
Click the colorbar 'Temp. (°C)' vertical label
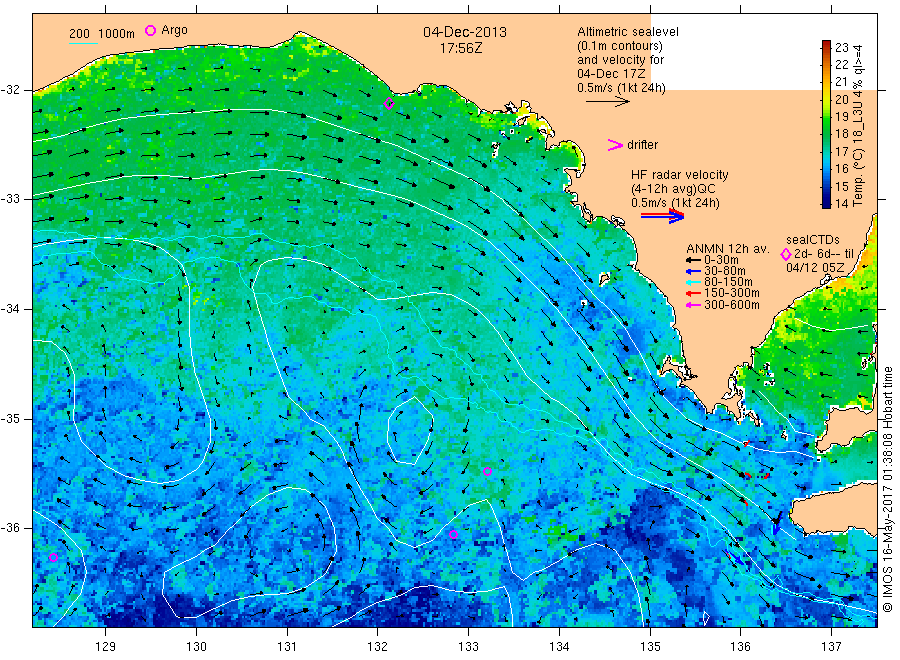[858, 179]
